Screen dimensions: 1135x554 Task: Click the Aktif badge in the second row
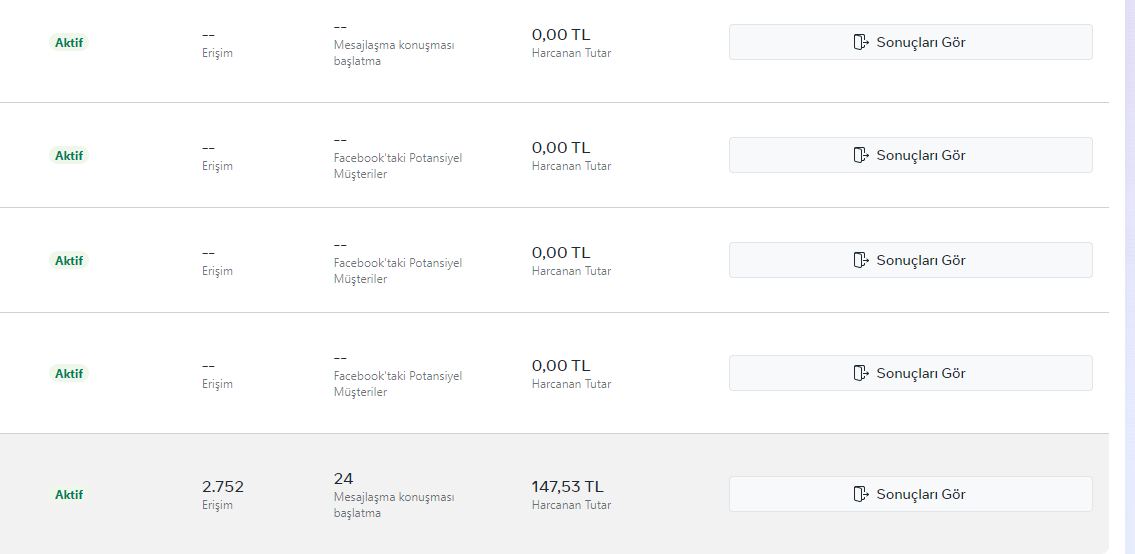point(69,156)
